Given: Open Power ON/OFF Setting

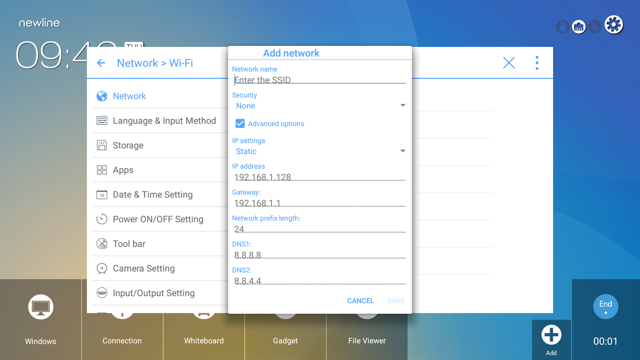Looking at the screenshot, I should click(160, 219).
